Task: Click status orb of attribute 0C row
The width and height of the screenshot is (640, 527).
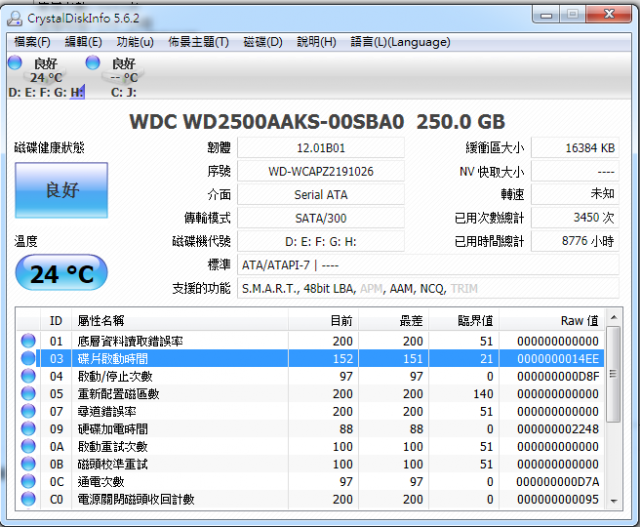Action: point(28,481)
